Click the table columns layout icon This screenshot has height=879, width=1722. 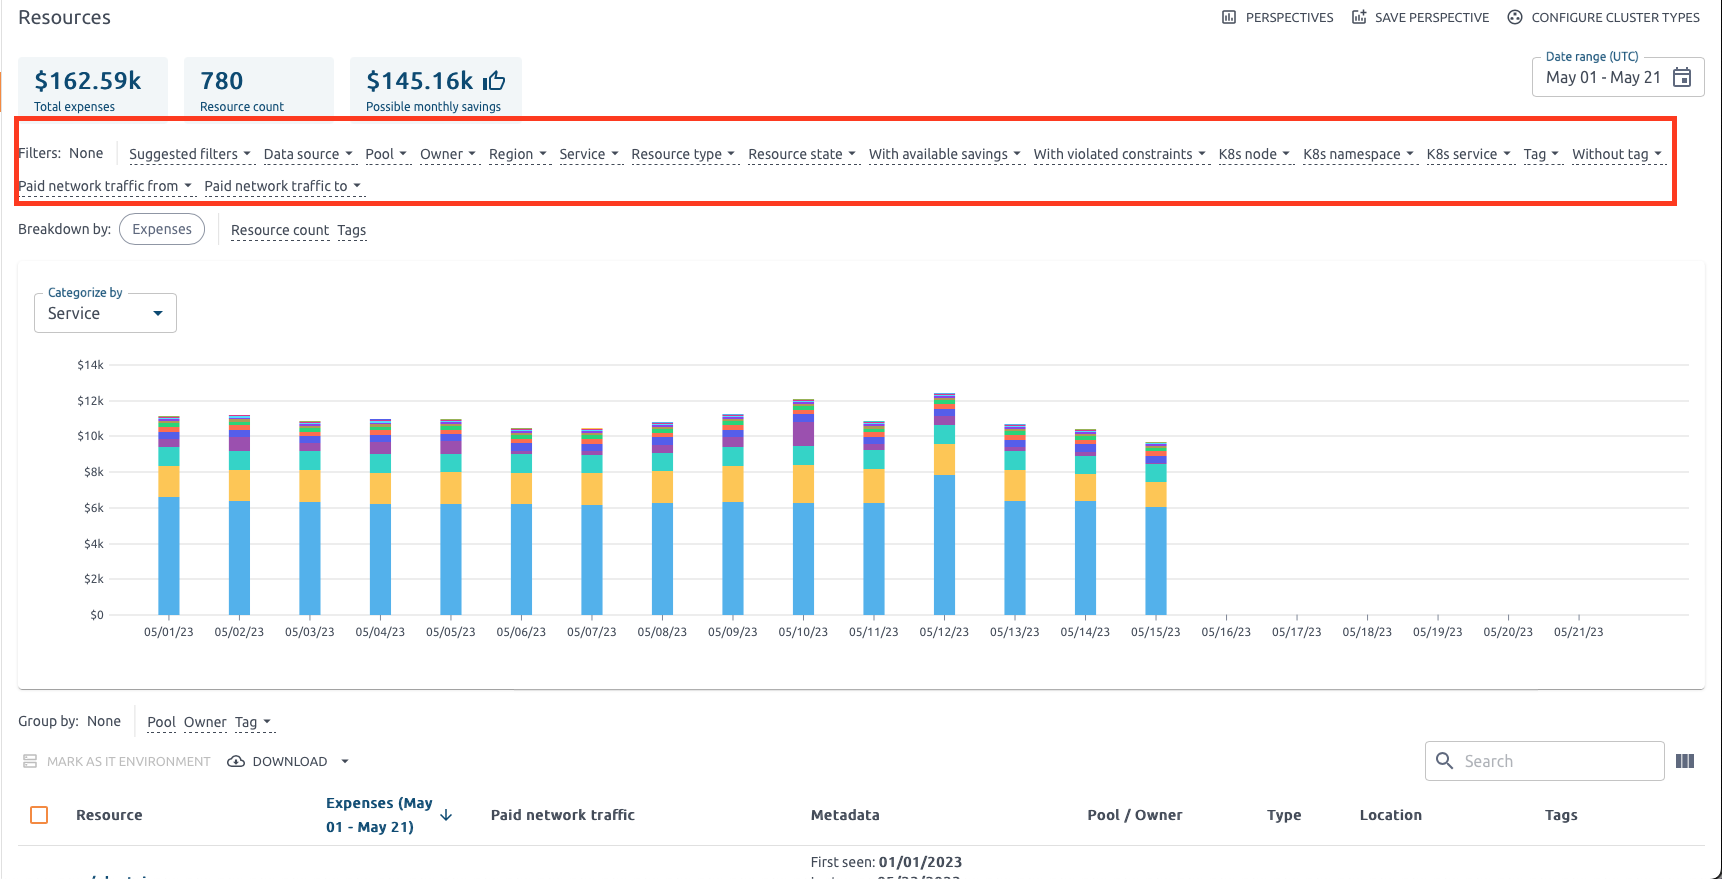[1685, 761]
